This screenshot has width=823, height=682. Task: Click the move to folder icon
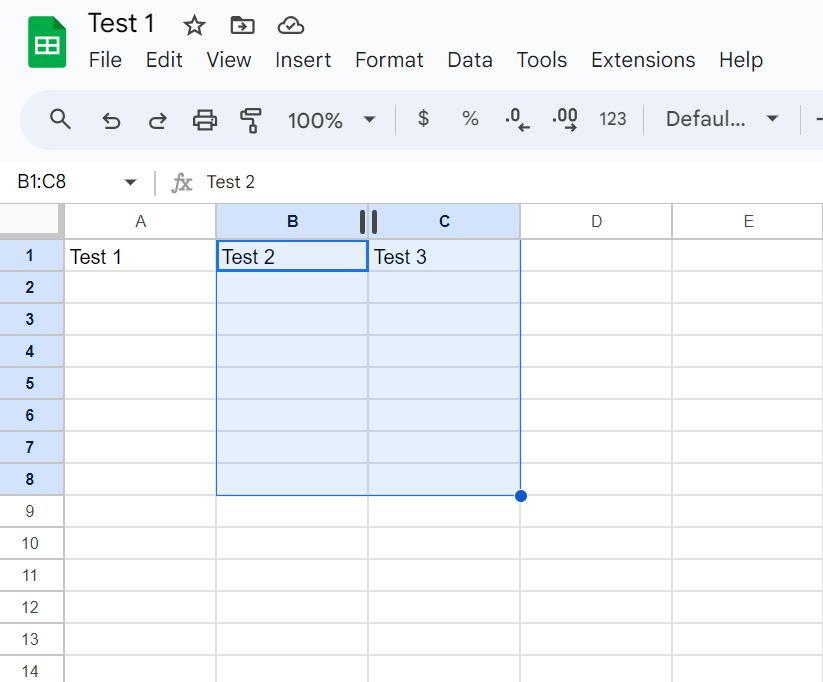[x=242, y=25]
